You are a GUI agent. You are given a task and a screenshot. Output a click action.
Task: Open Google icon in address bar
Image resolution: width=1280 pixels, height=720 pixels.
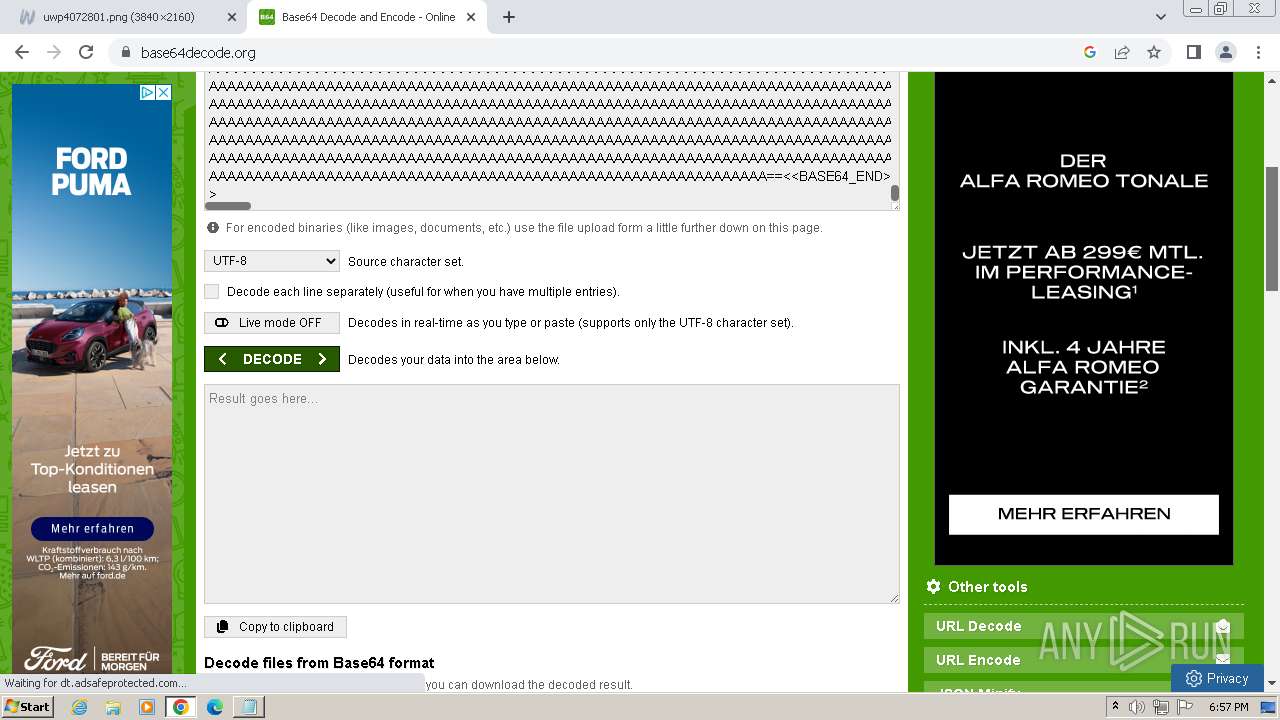[1090, 52]
